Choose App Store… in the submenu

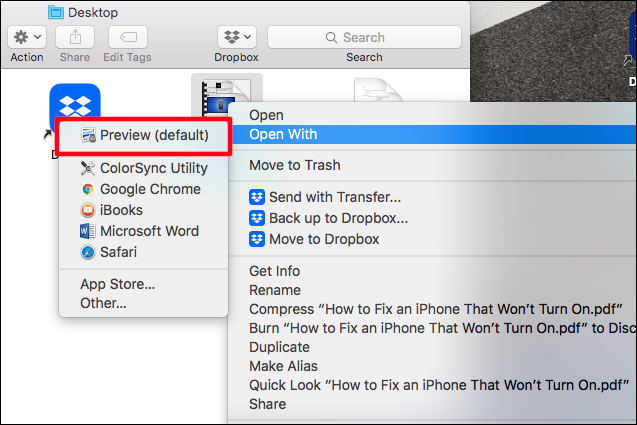(x=117, y=284)
